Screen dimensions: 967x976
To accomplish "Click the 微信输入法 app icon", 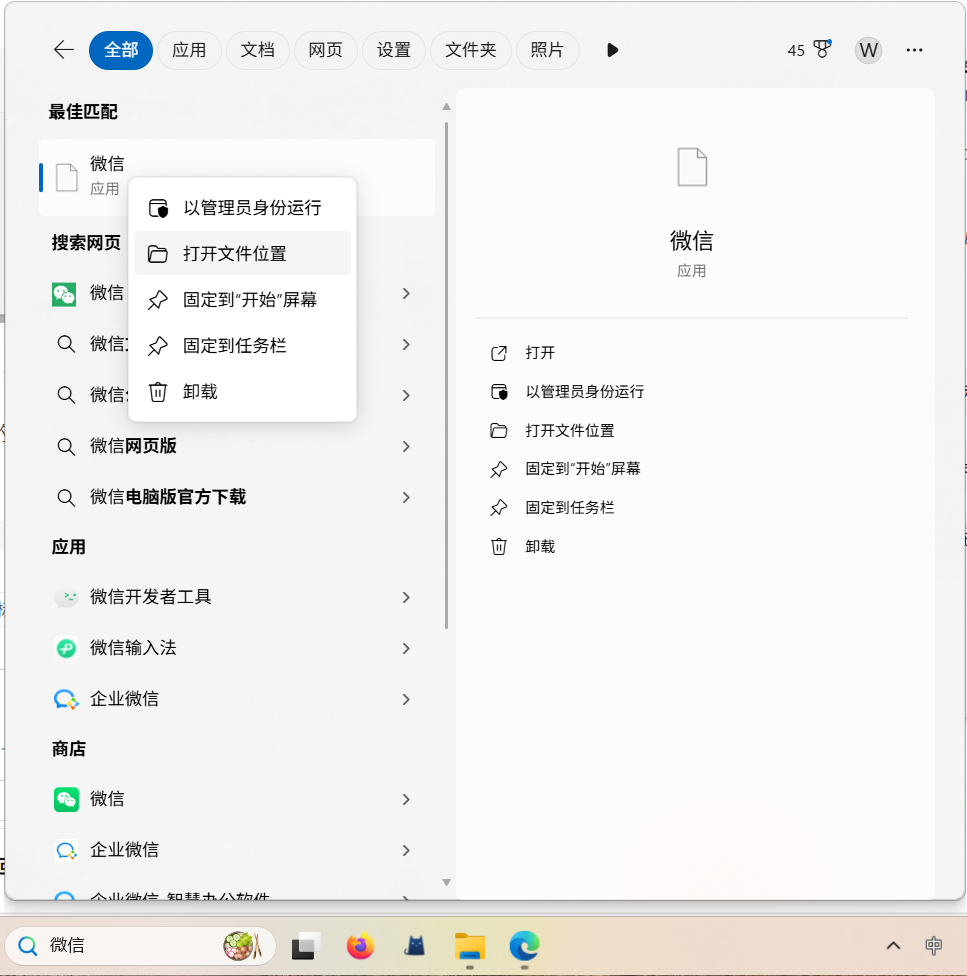I will click(66, 649).
